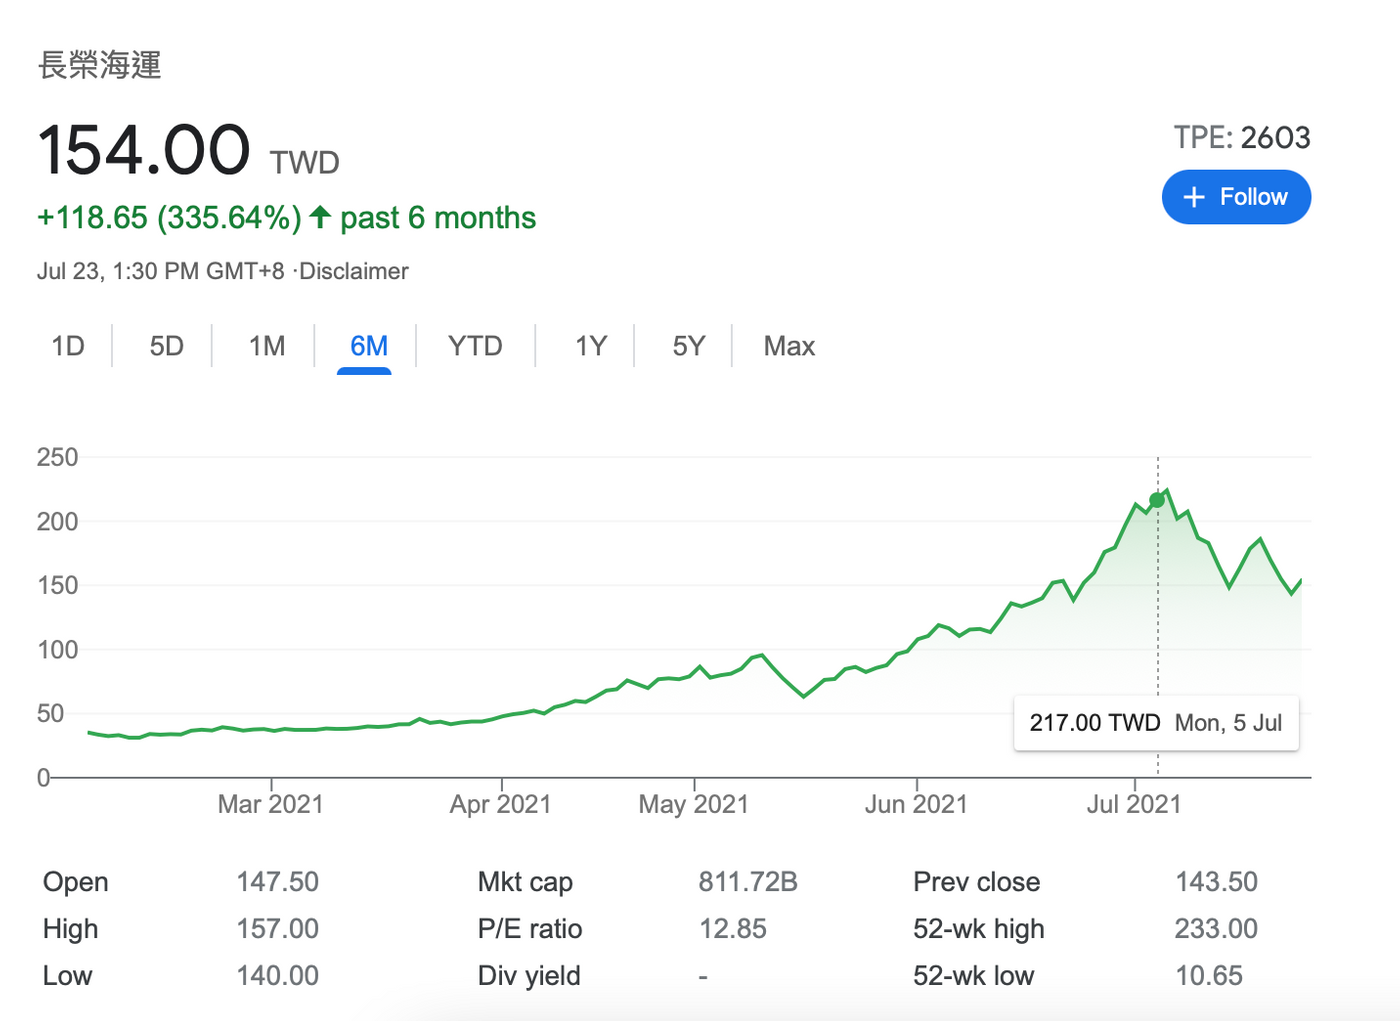Switch to YTD range
1400x1021 pixels.
tap(475, 346)
